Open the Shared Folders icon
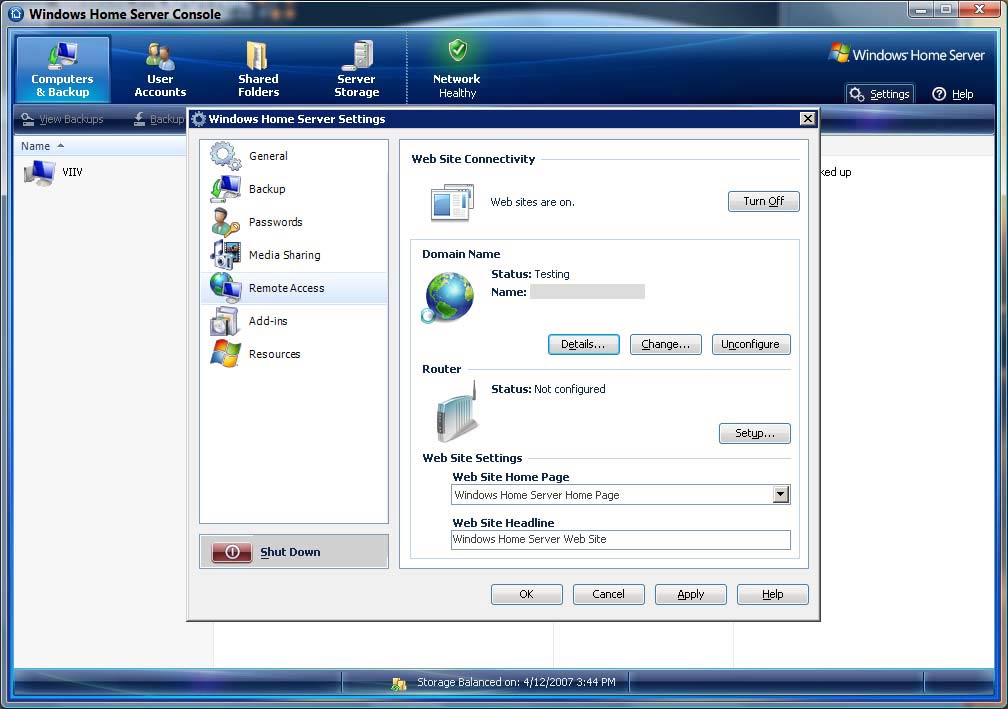The height and width of the screenshot is (709, 1008). (258, 57)
